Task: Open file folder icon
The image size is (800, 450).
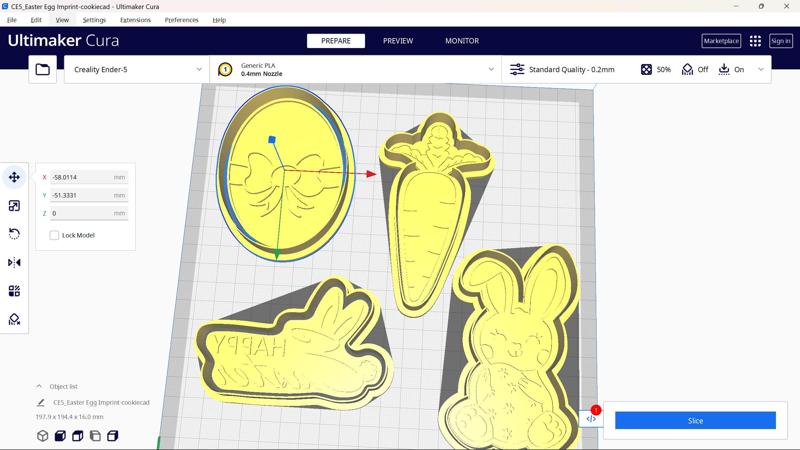Action: [42, 69]
